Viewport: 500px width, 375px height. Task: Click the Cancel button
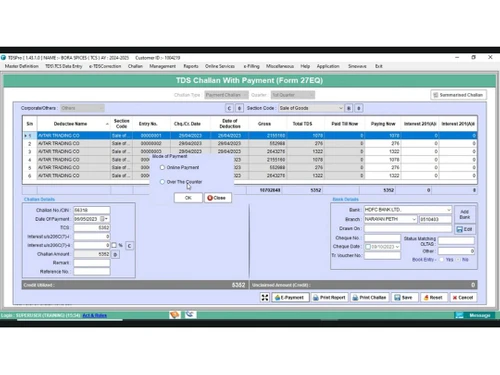[463, 297]
